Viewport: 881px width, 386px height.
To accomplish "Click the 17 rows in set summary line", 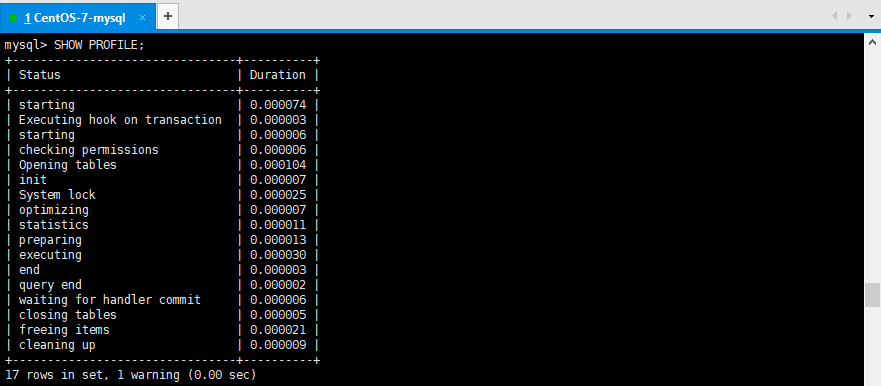I will coord(130,374).
